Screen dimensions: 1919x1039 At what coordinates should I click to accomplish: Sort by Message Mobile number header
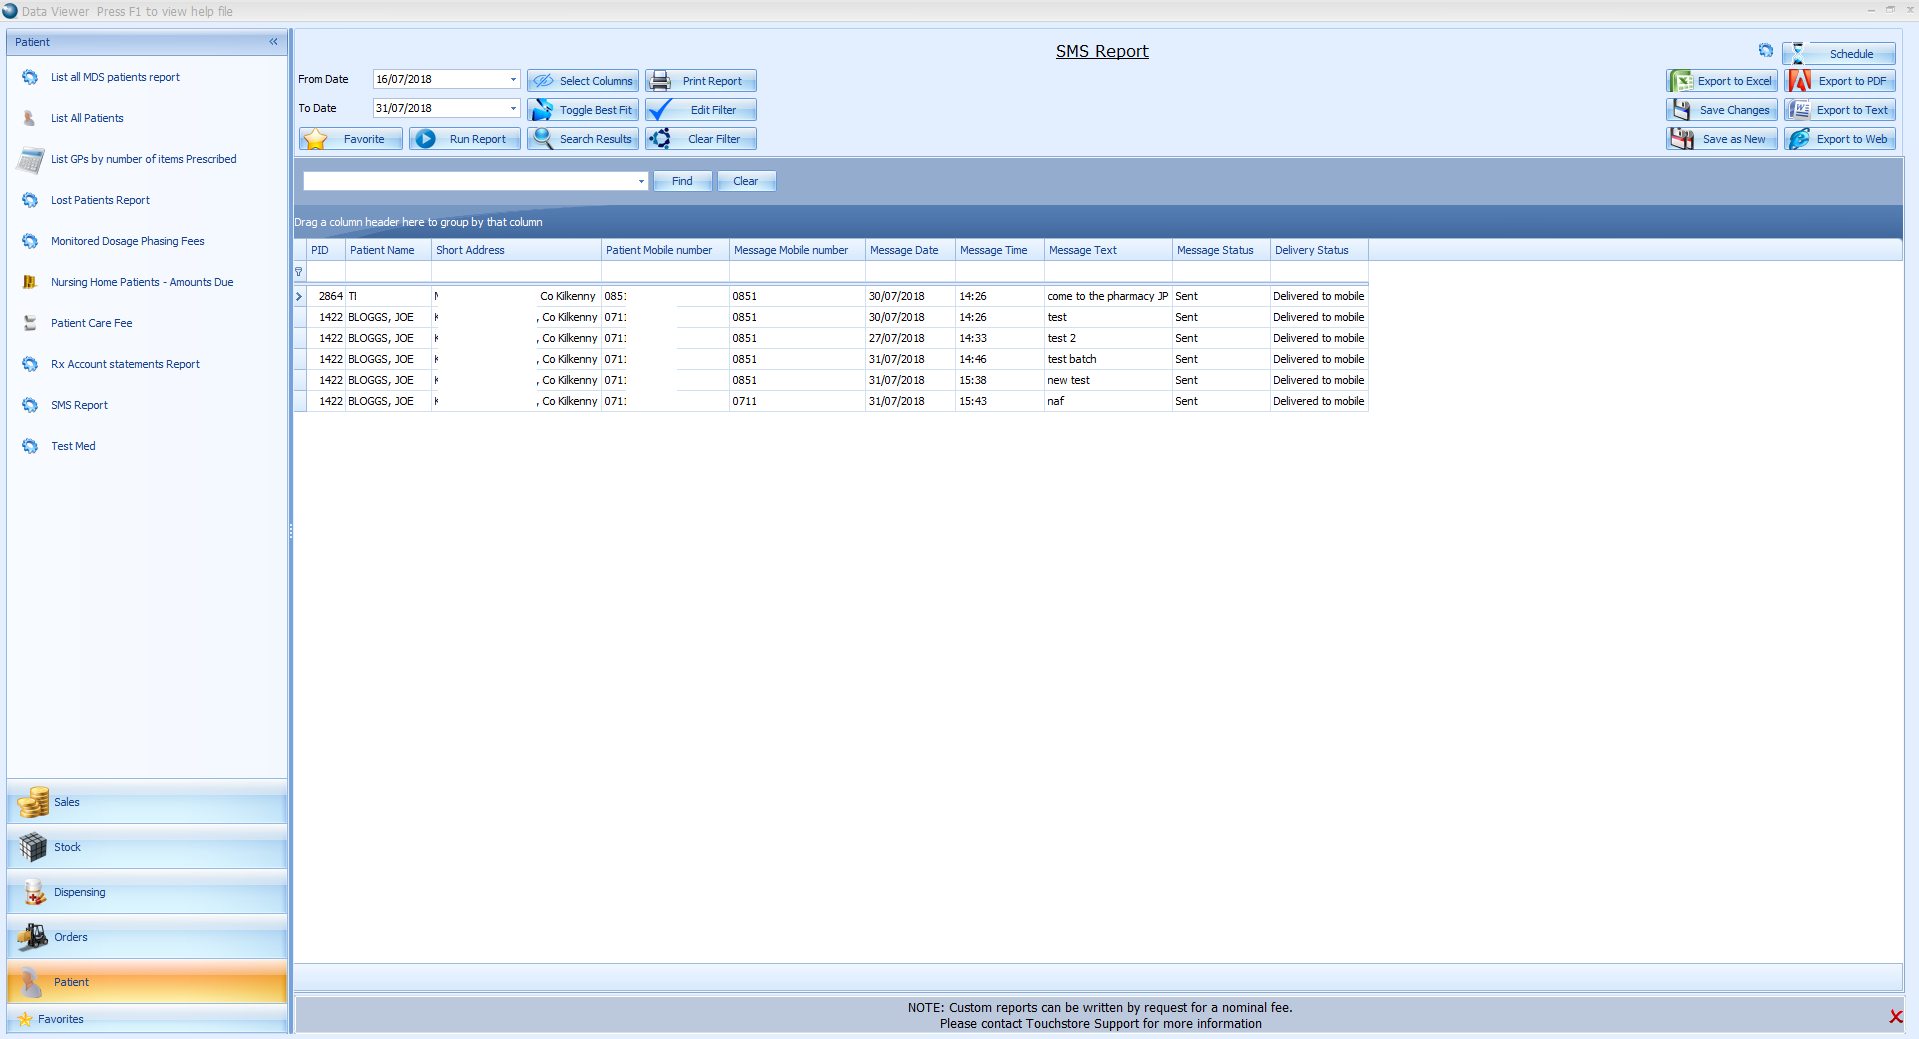797,250
